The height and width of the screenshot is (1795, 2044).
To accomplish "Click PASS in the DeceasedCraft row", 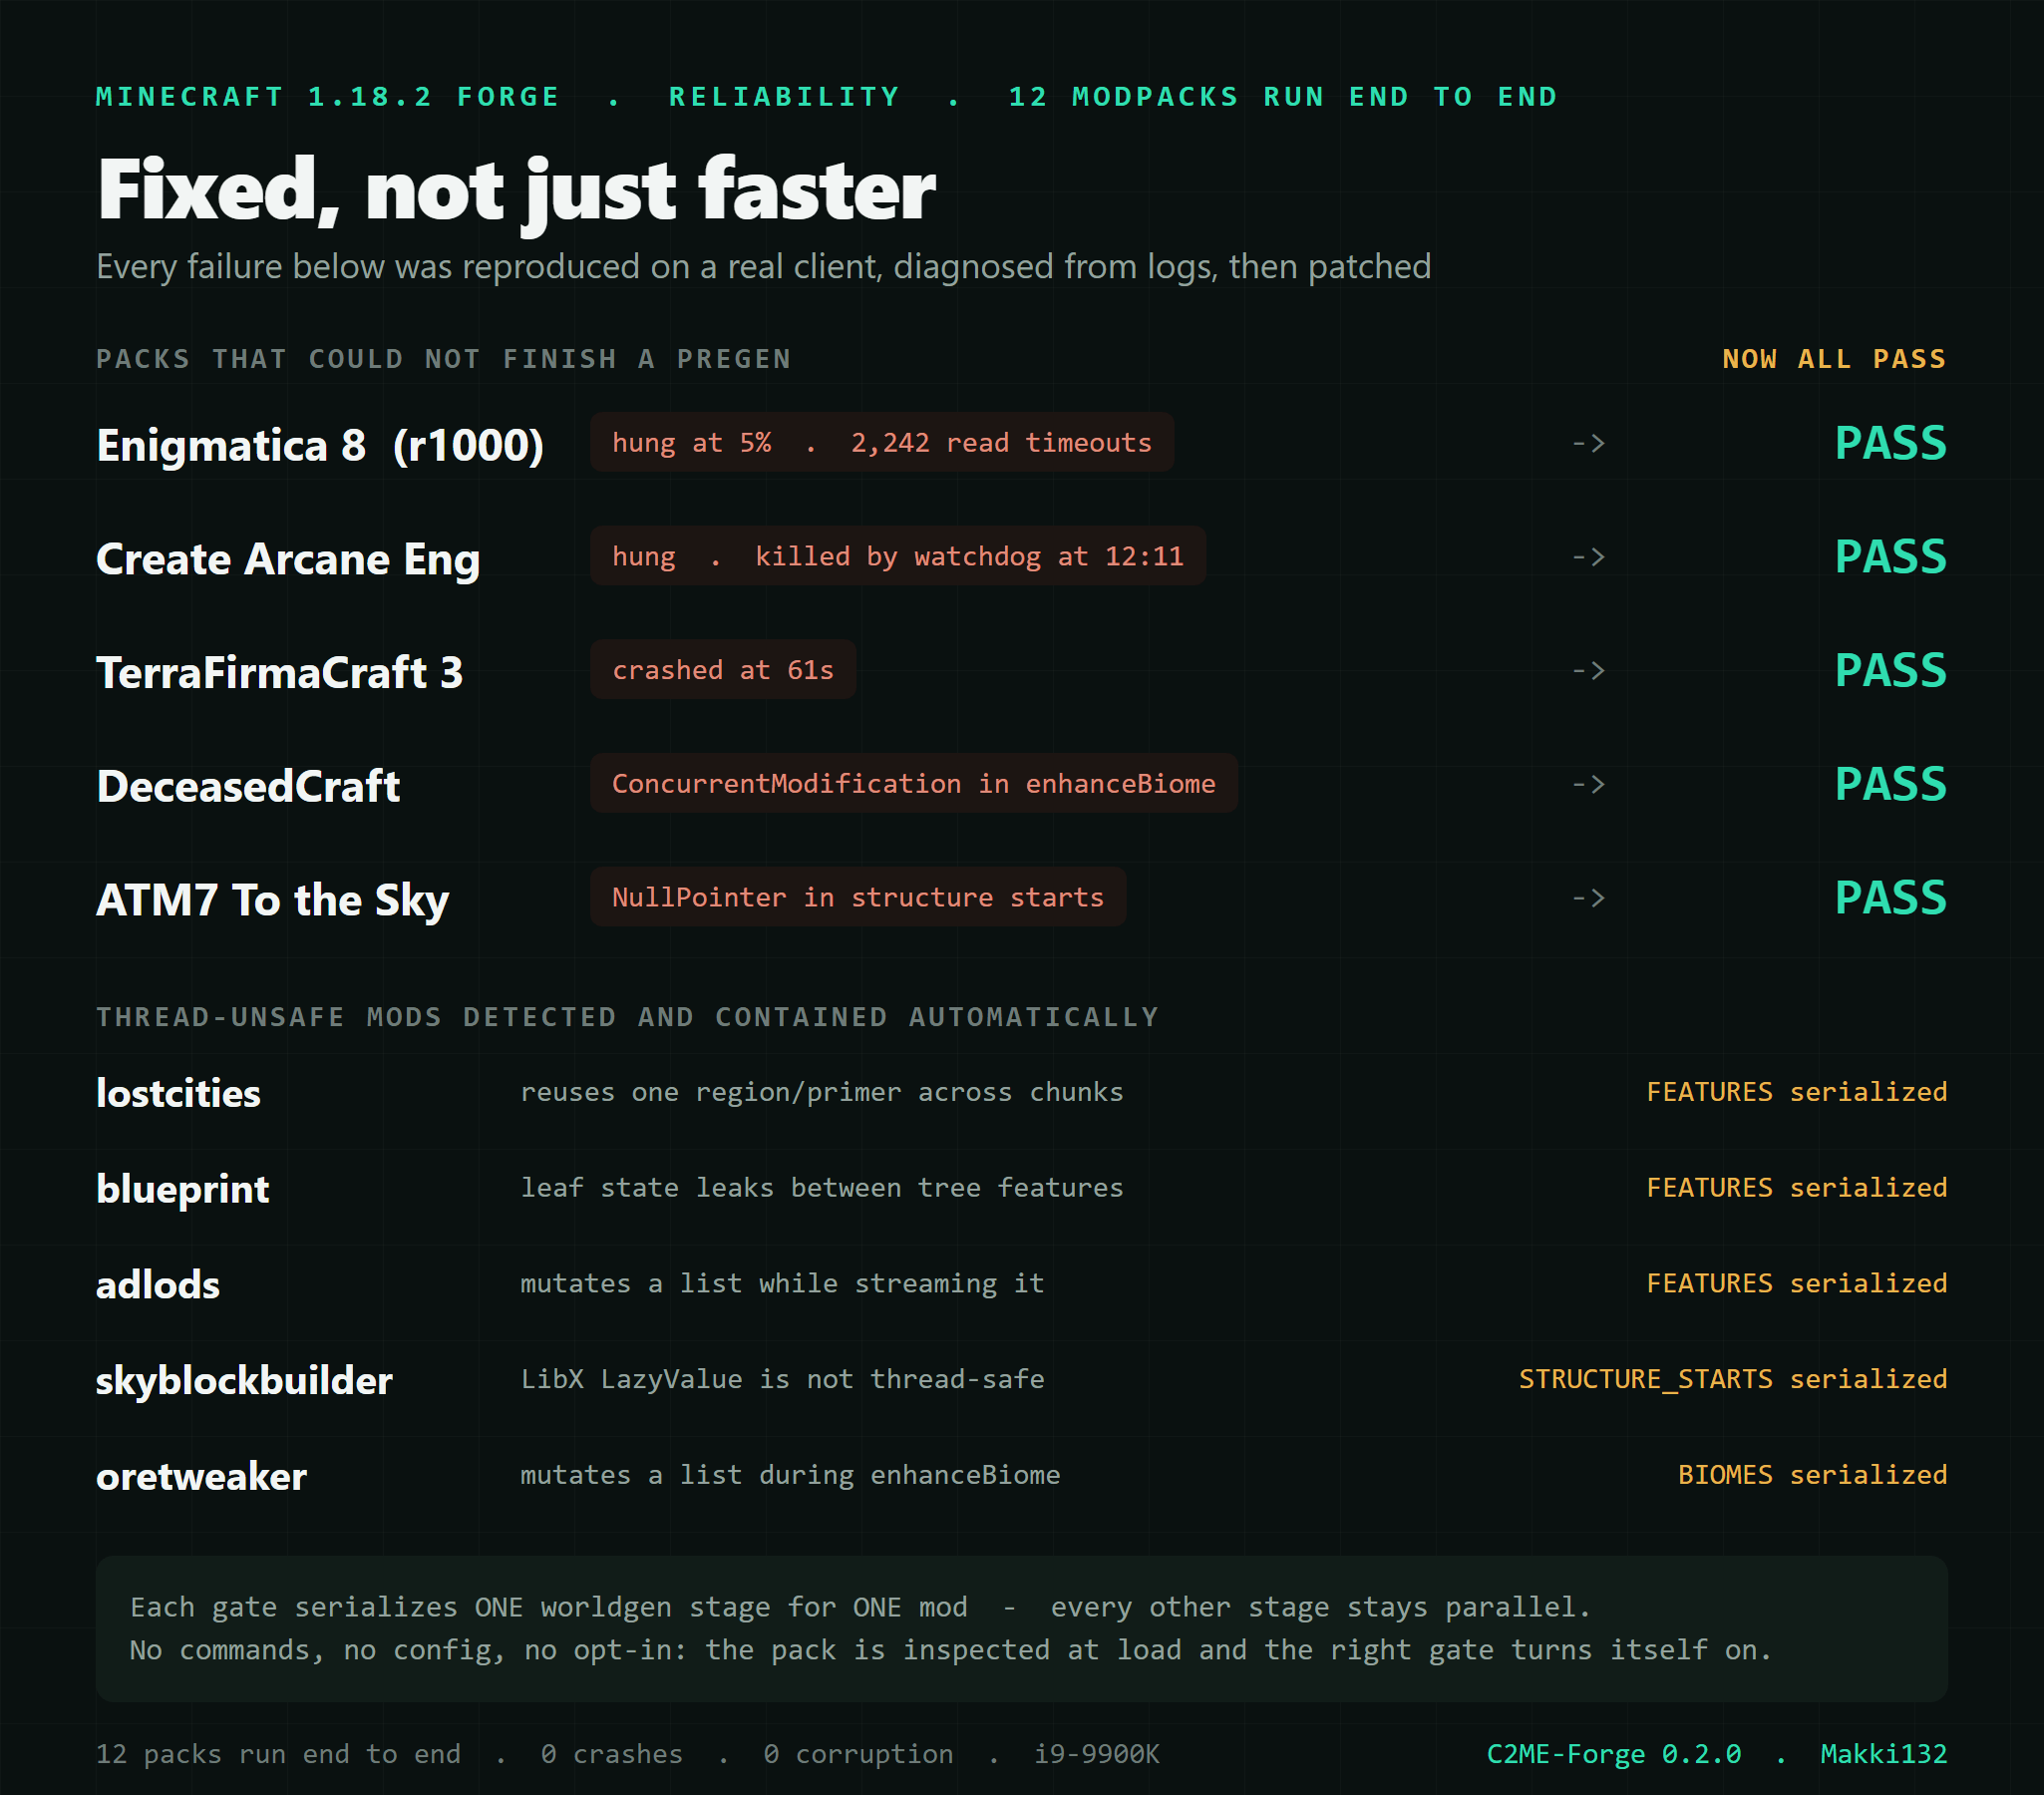I will pyautogui.click(x=1890, y=784).
